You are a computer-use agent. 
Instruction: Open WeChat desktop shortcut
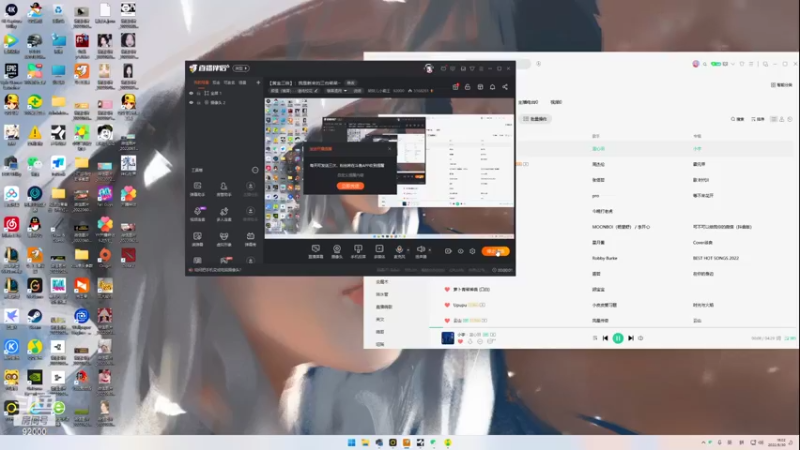tap(35, 166)
